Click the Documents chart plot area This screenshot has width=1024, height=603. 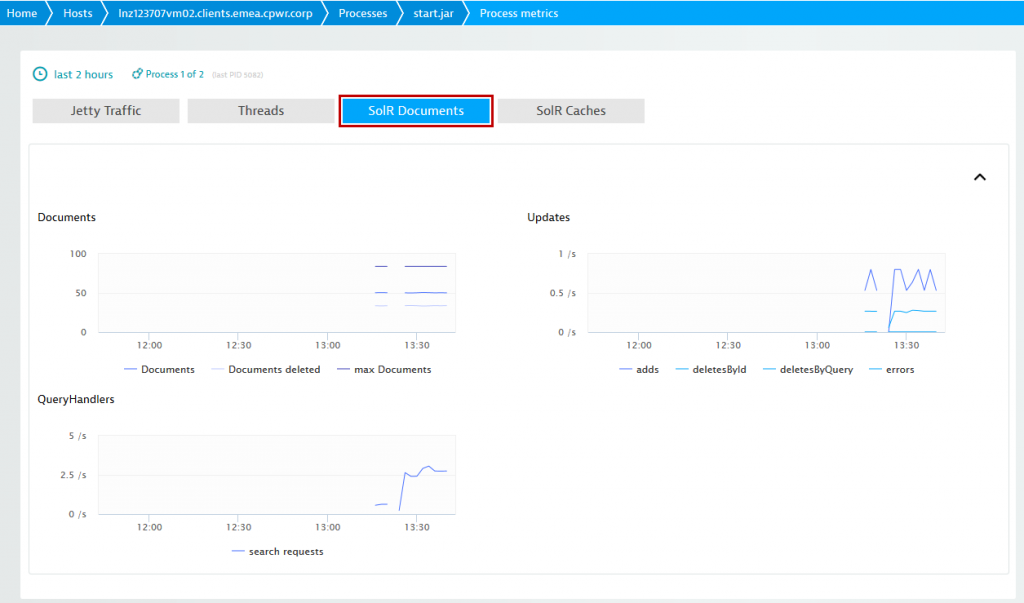click(277, 293)
